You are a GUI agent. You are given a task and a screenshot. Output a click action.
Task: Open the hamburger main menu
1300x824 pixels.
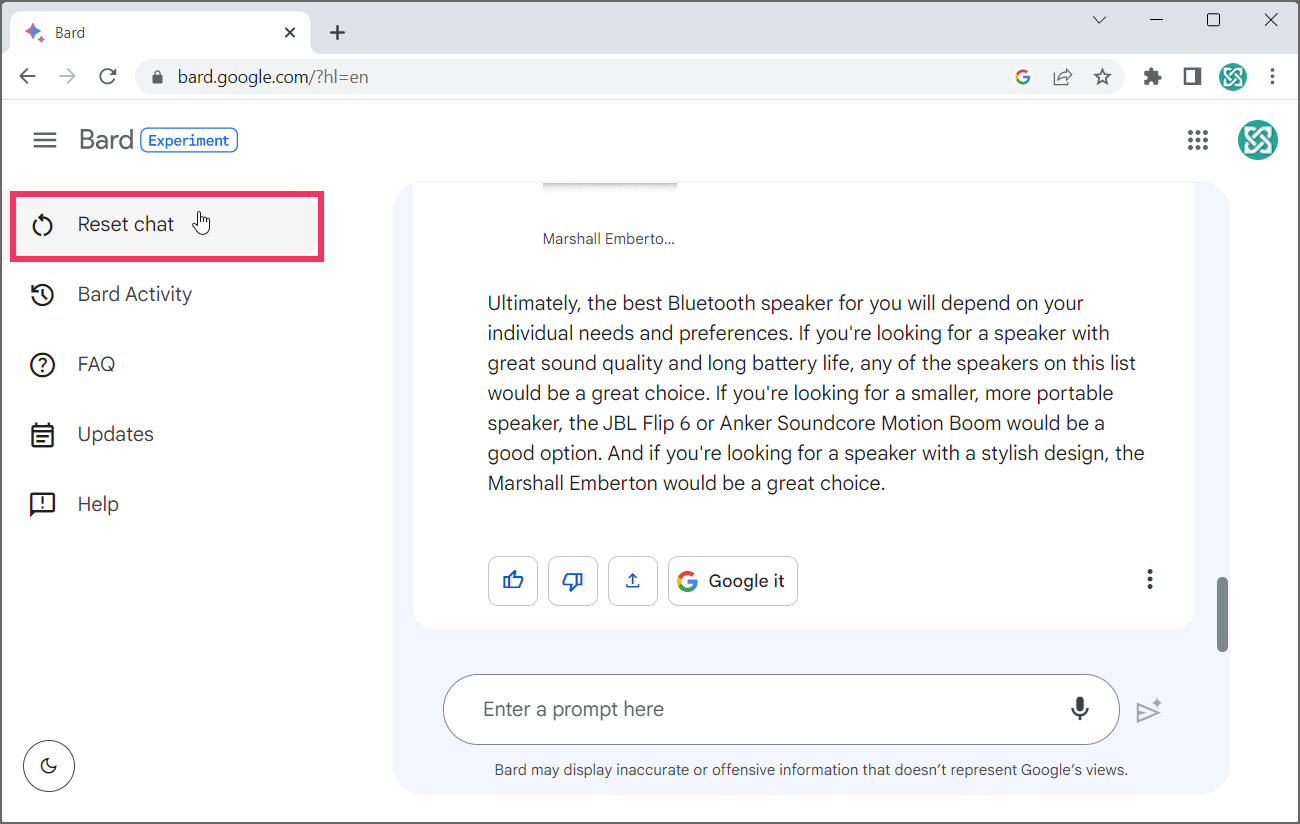45,140
